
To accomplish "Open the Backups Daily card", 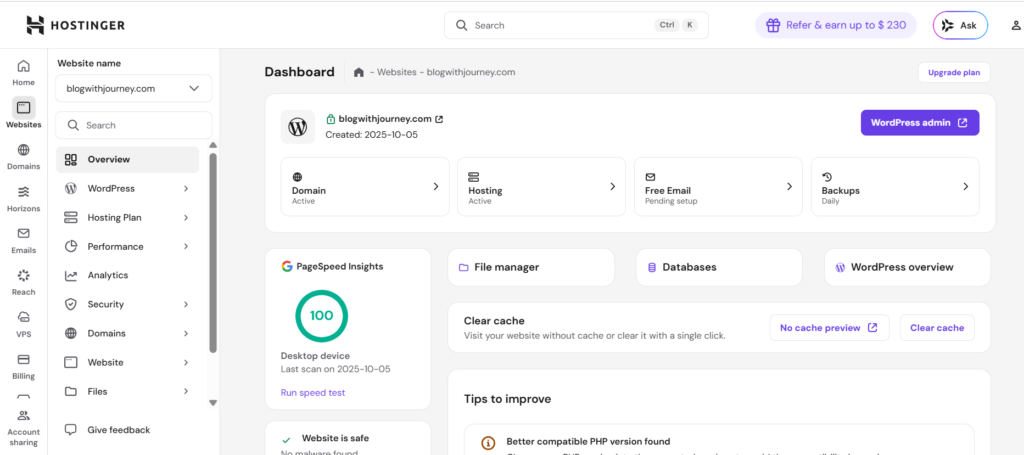I will click(x=895, y=187).
